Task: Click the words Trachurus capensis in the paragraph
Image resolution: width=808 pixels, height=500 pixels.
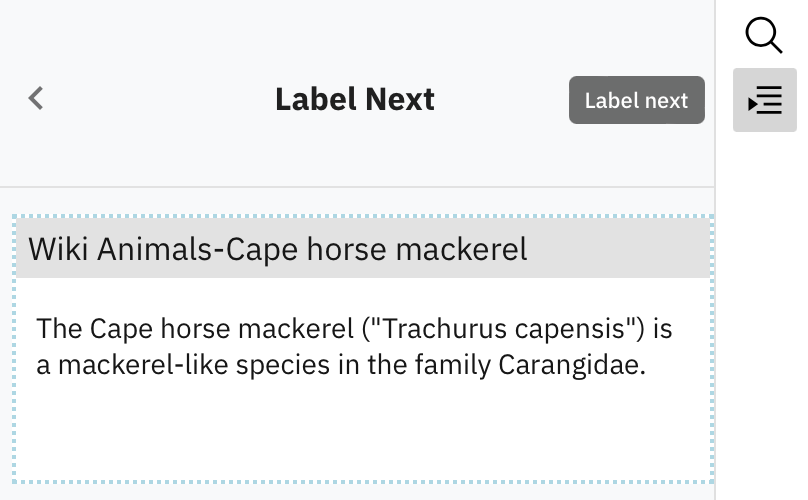Action: pyautogui.click(x=503, y=329)
